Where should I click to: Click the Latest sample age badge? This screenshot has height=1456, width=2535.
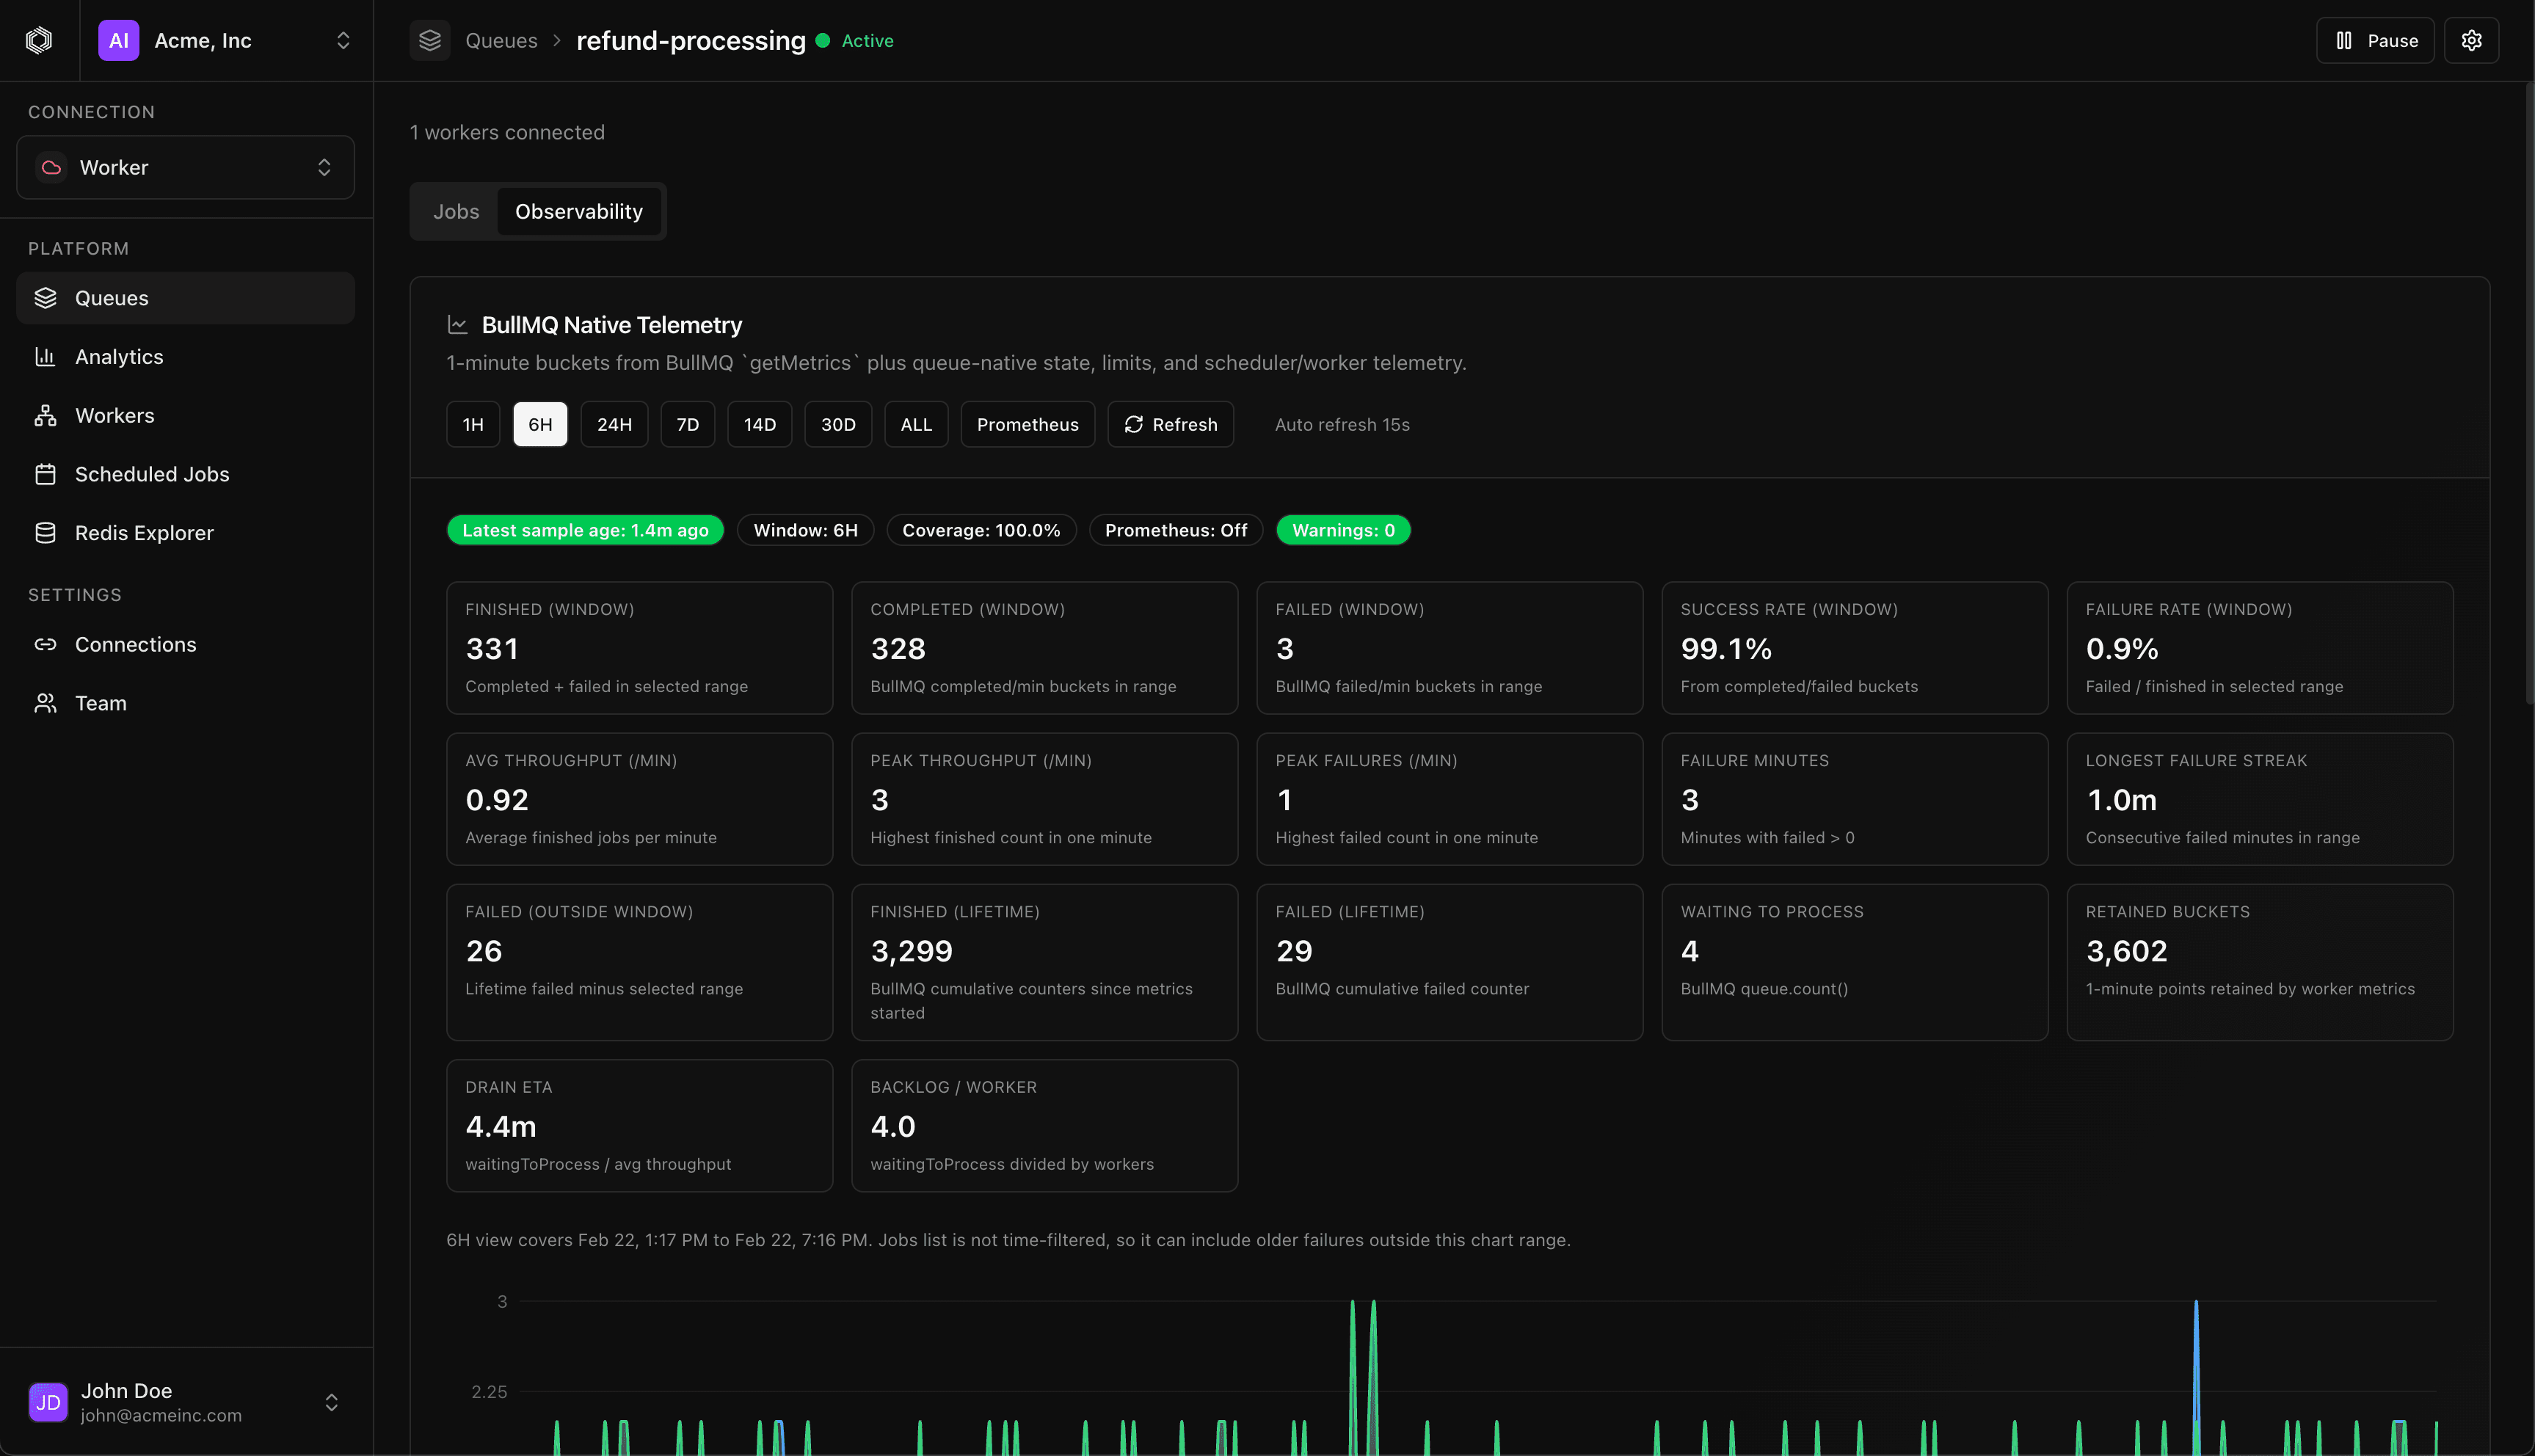(585, 530)
